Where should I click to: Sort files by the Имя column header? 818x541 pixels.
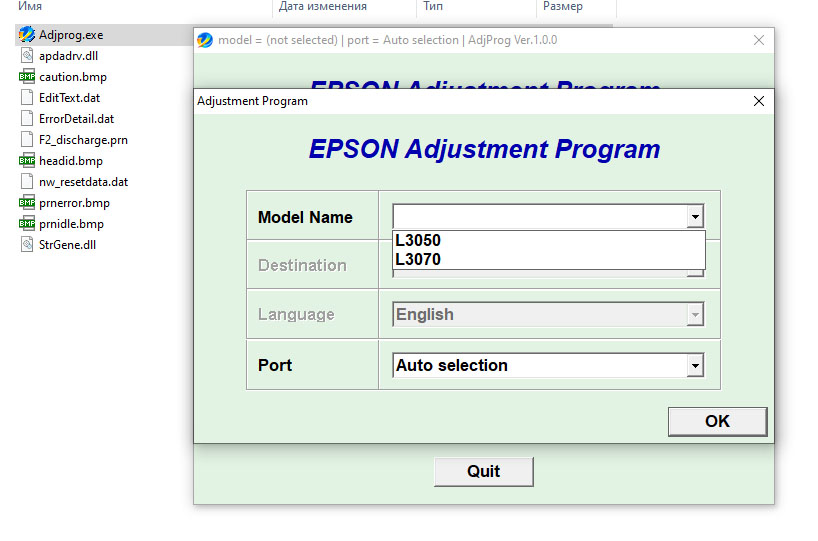click(x=30, y=7)
